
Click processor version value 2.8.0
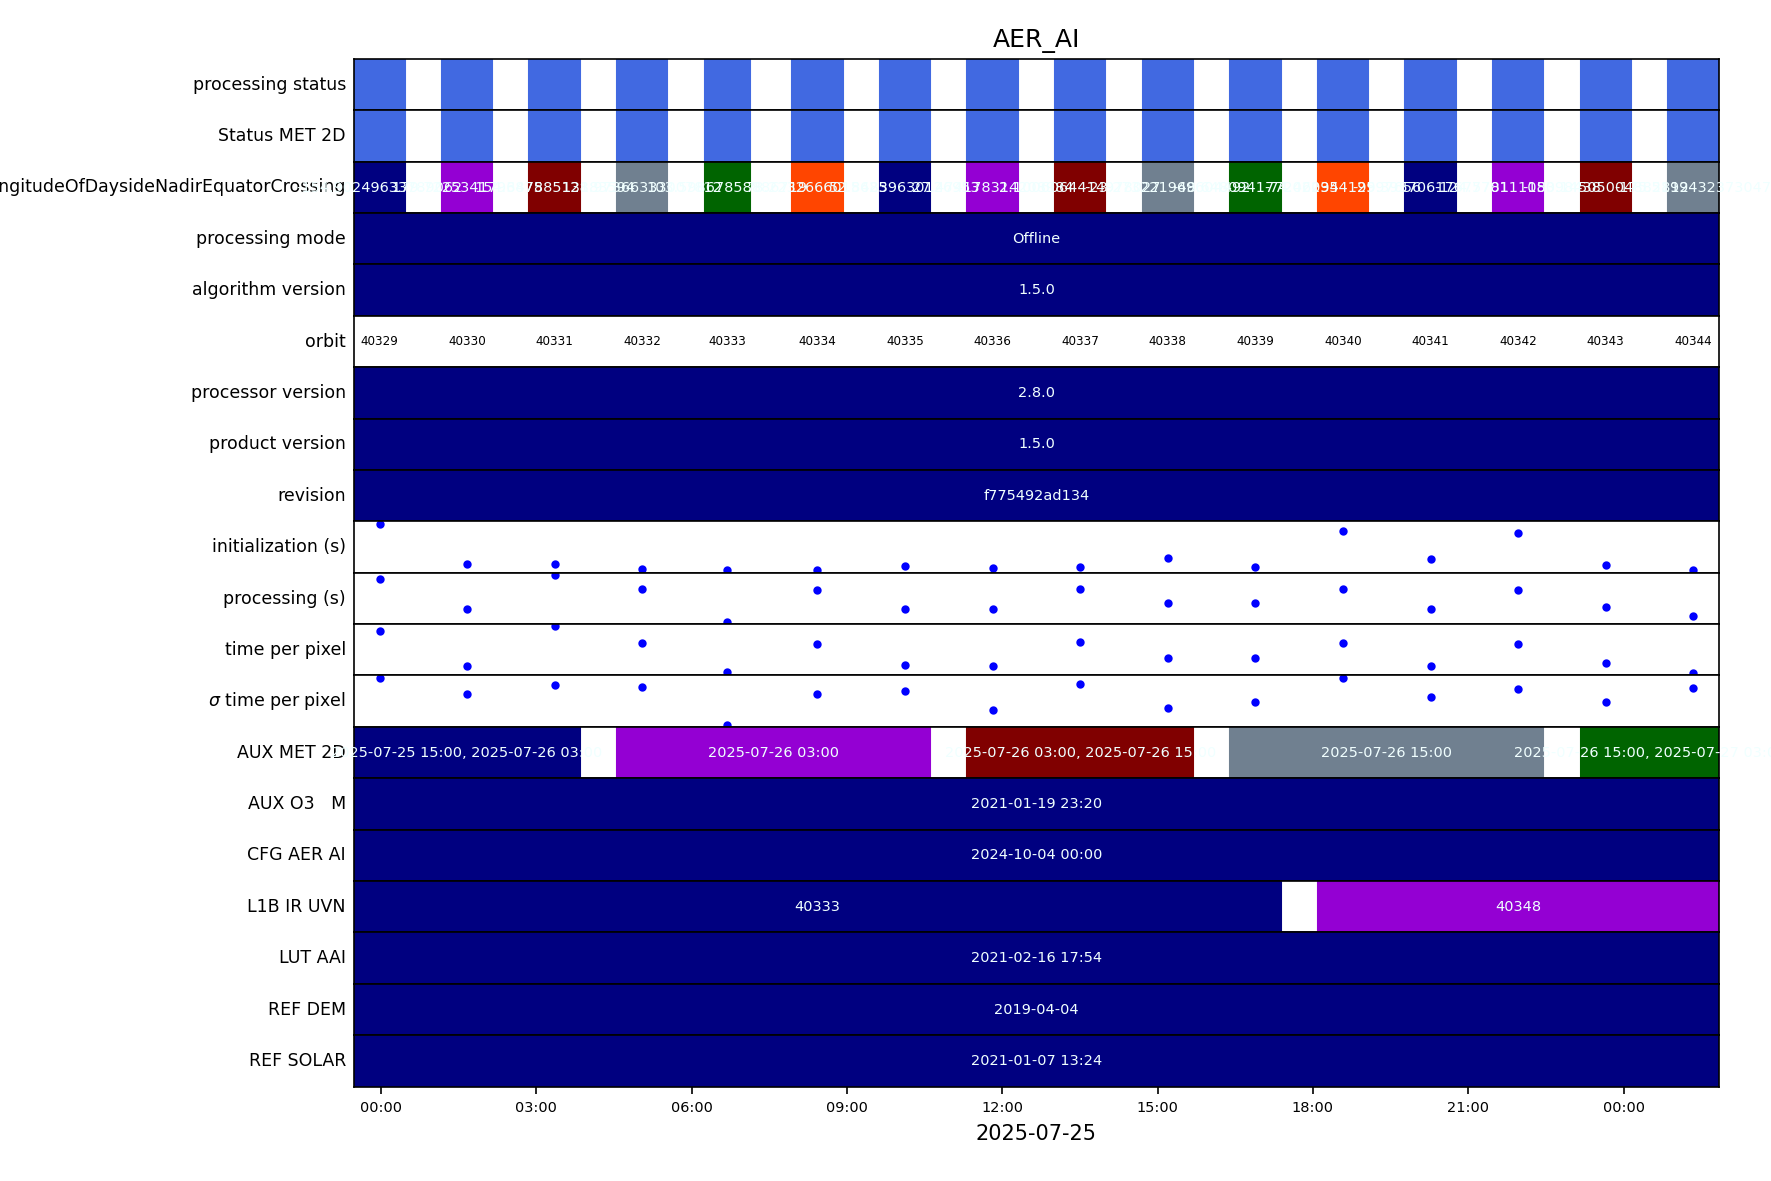tap(1035, 392)
